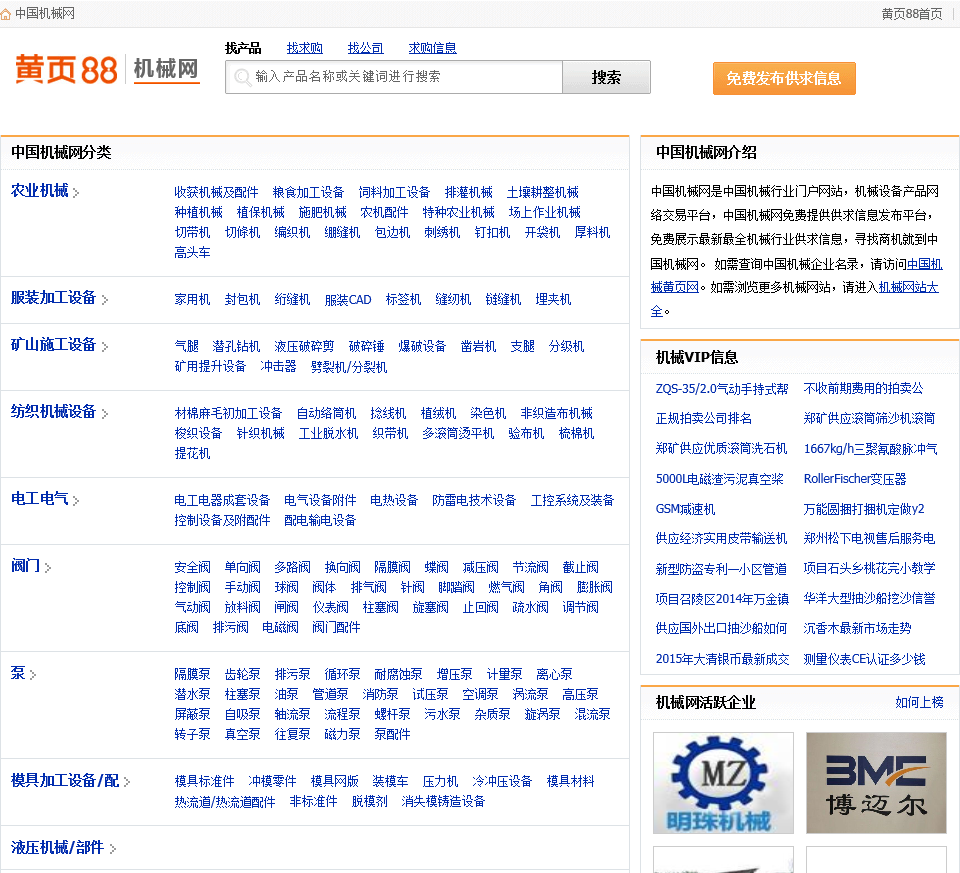Open ZQS-35/2.0气动手持式帮 VIP link
Viewport: 960px width, 873px height.
pyautogui.click(x=722, y=389)
